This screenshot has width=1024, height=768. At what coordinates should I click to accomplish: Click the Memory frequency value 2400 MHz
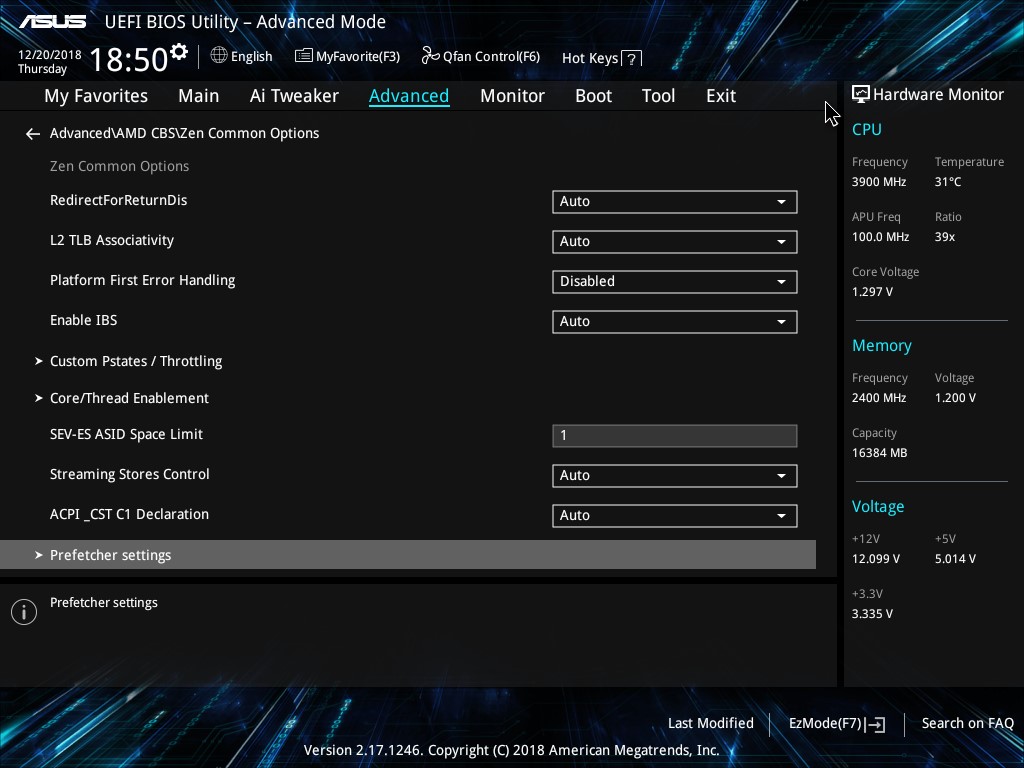(879, 398)
